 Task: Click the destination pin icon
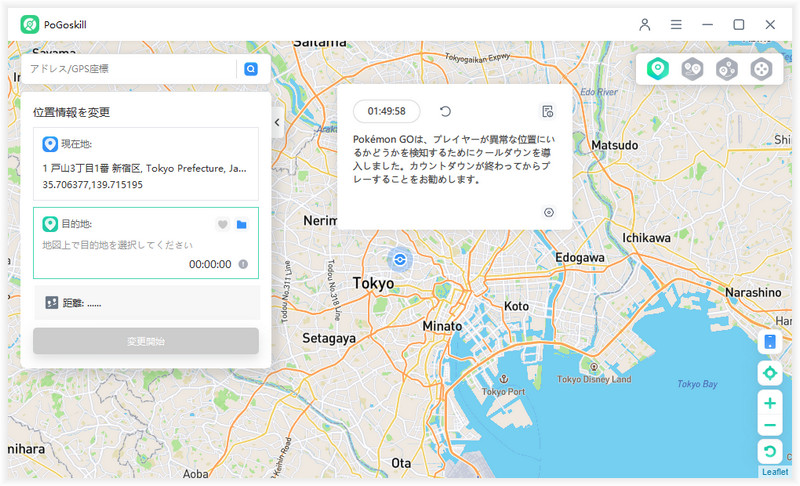50,224
